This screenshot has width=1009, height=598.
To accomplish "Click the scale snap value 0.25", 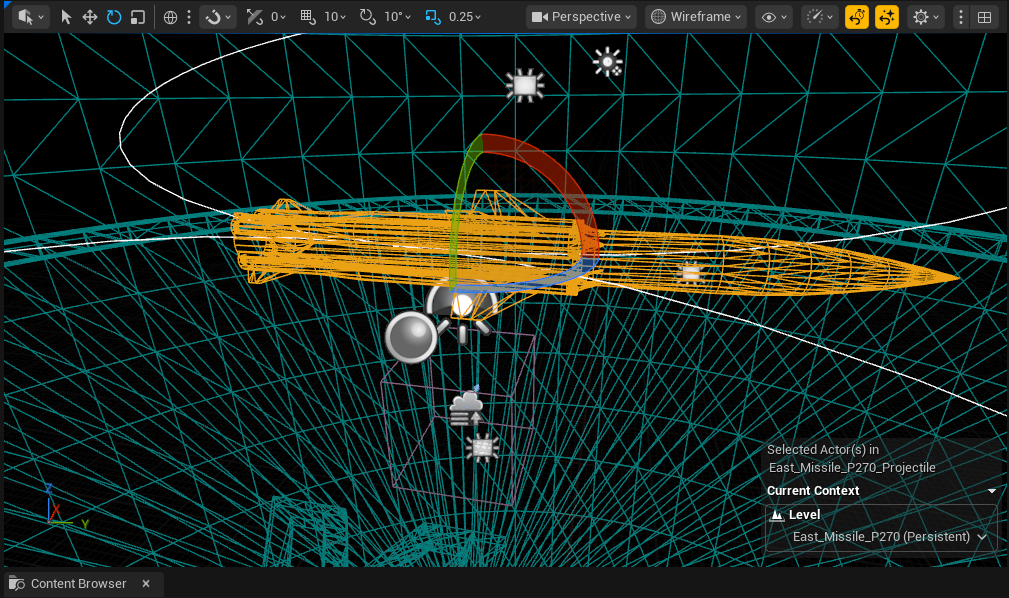I will (x=462, y=16).
